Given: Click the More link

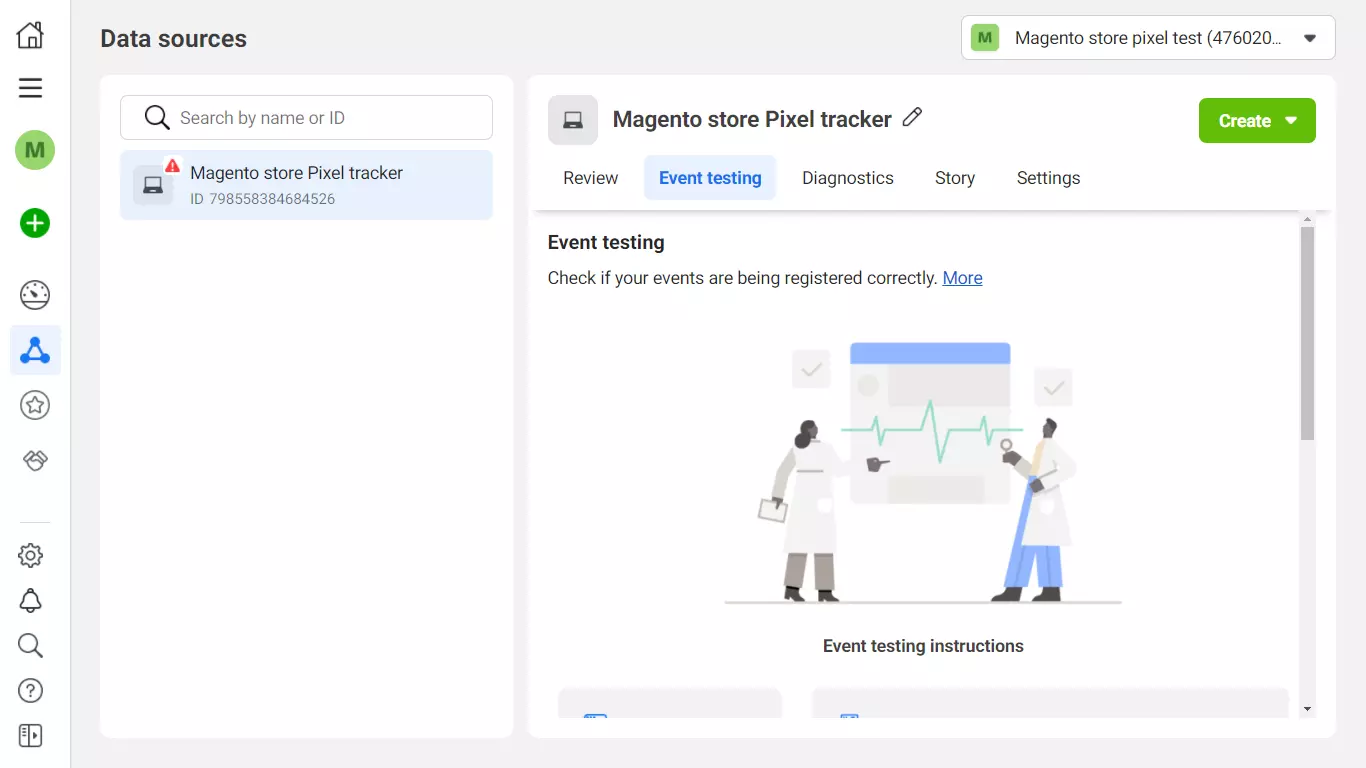Looking at the screenshot, I should pos(962,278).
